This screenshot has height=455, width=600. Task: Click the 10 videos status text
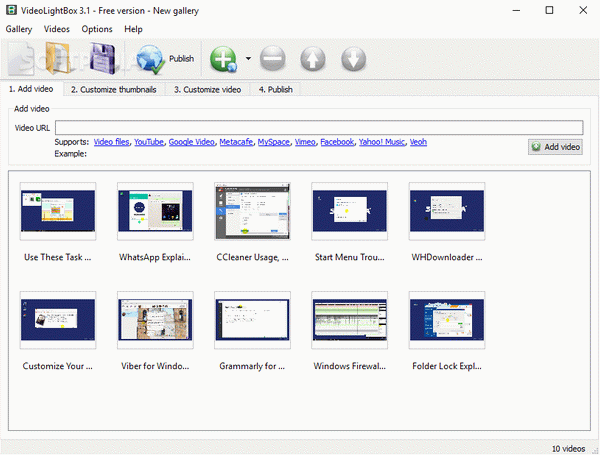point(568,448)
